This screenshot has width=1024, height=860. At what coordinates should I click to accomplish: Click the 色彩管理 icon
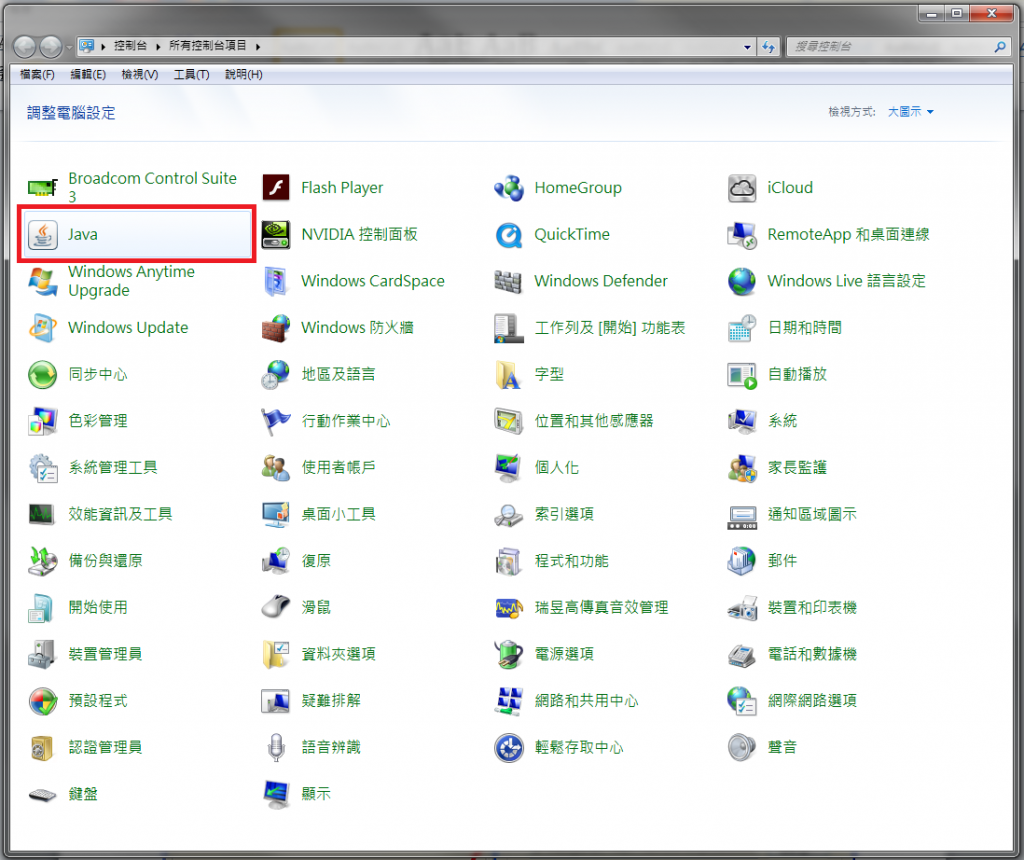click(x=42, y=421)
